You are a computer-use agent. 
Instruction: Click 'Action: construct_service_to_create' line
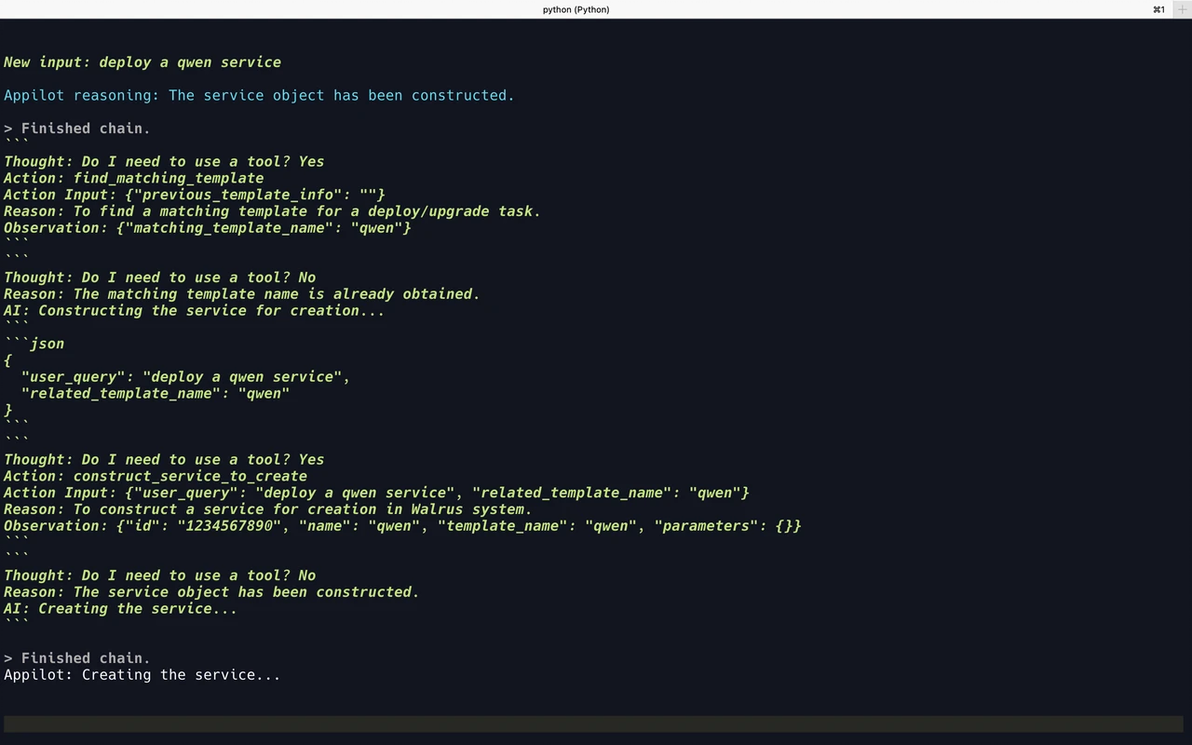click(155, 476)
